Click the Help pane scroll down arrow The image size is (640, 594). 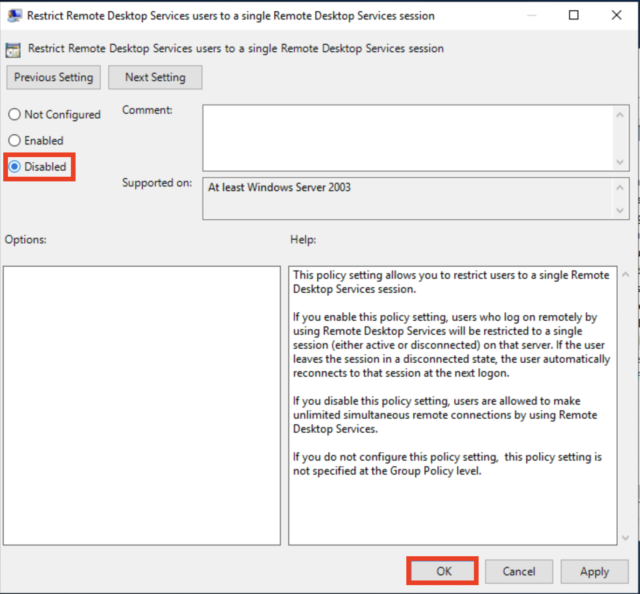click(x=625, y=538)
